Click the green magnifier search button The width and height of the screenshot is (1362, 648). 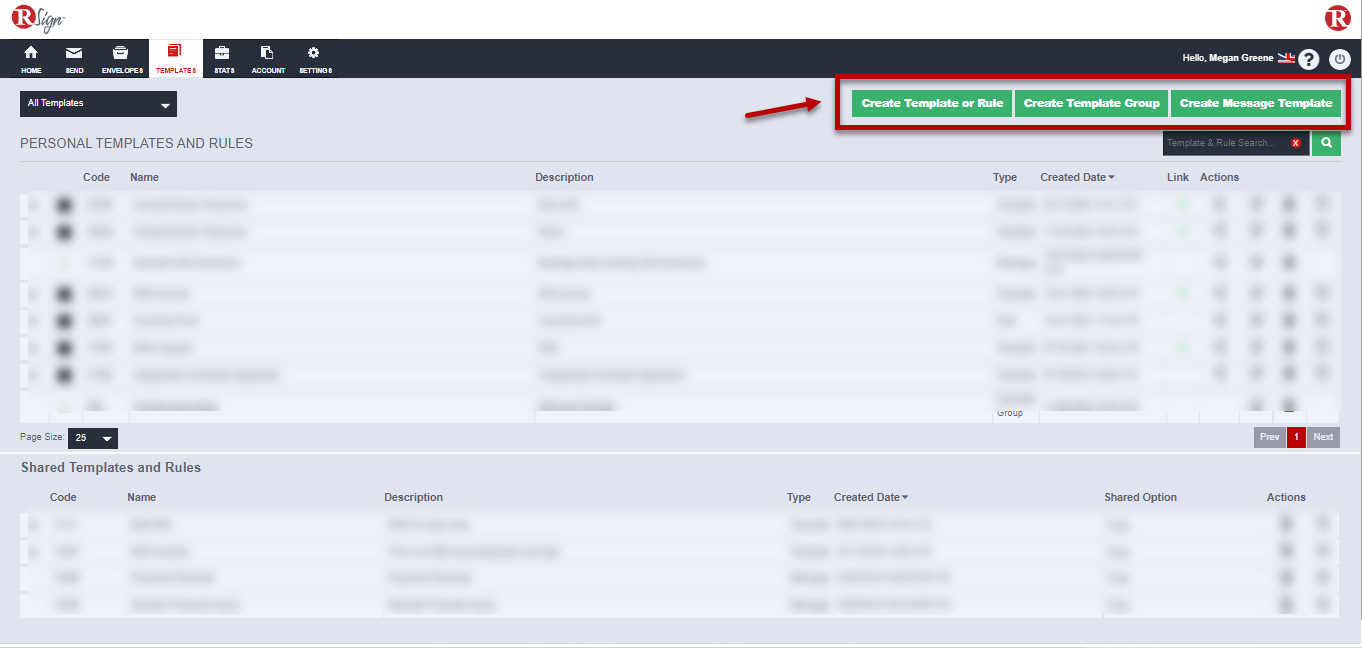click(x=1326, y=143)
